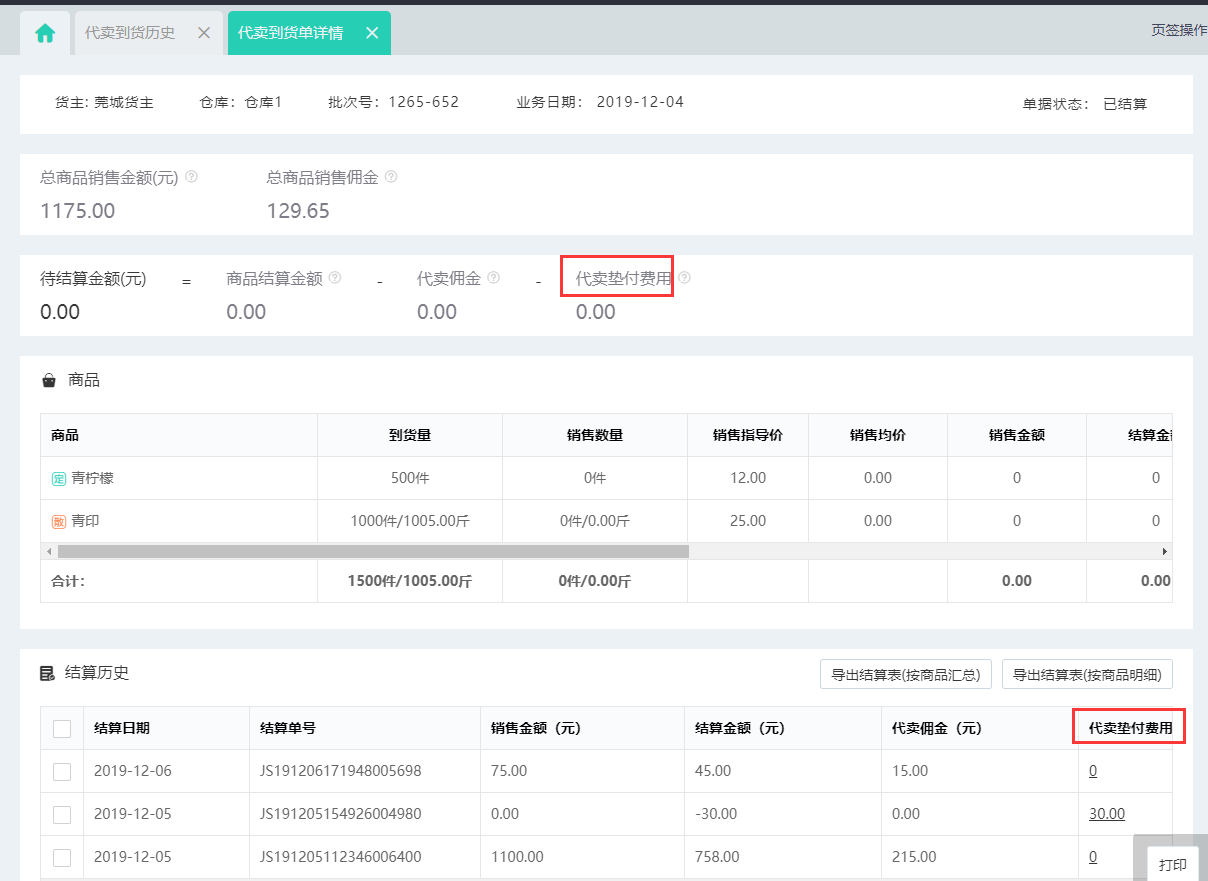Click help icon next to 商品结算金额

[335, 277]
